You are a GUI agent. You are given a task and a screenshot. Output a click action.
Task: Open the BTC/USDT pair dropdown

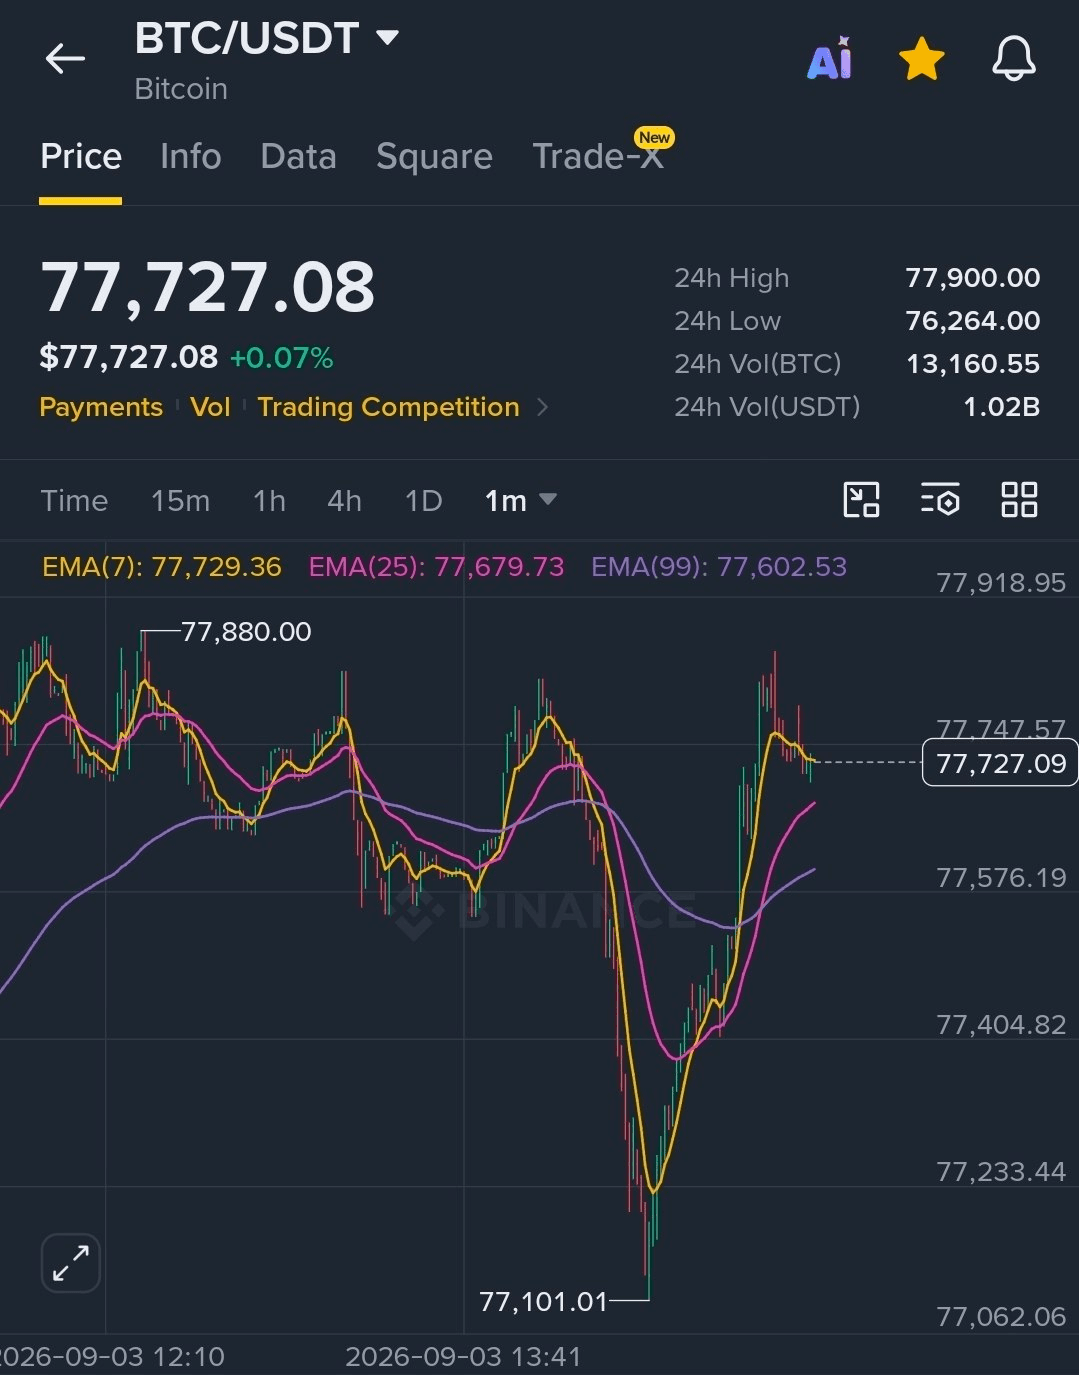(x=387, y=38)
